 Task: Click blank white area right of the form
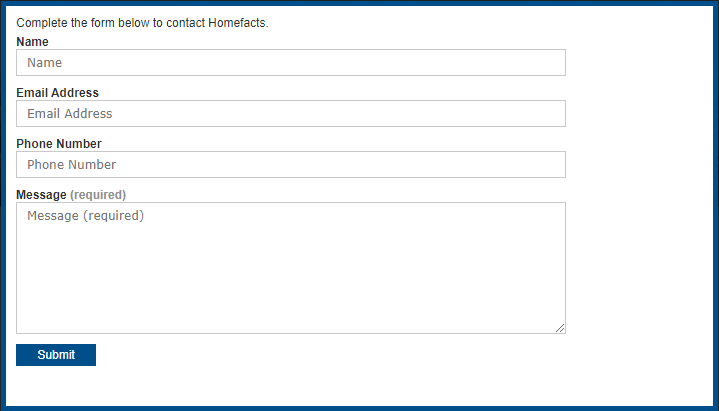coord(642,206)
